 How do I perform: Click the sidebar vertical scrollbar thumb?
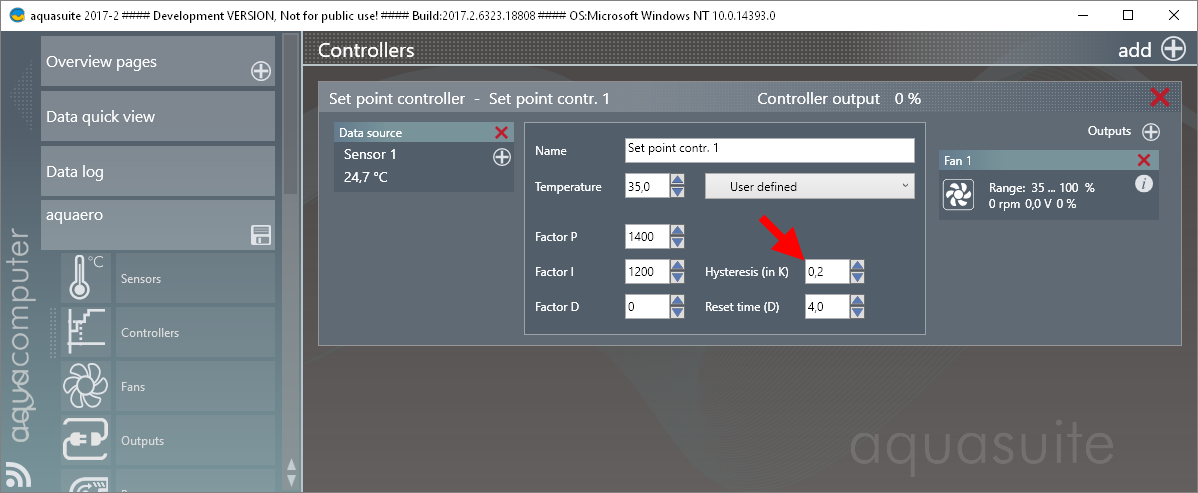click(290, 115)
